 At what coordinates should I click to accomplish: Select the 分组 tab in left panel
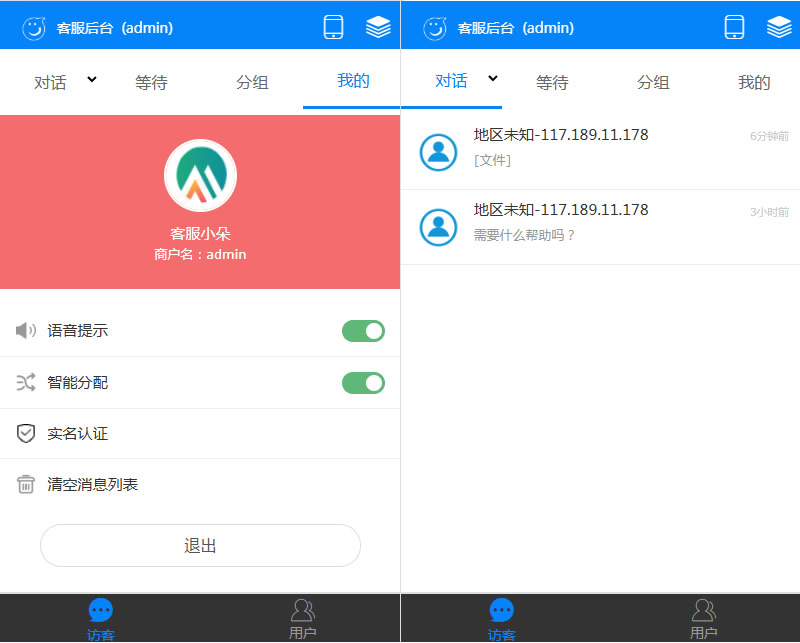(252, 83)
